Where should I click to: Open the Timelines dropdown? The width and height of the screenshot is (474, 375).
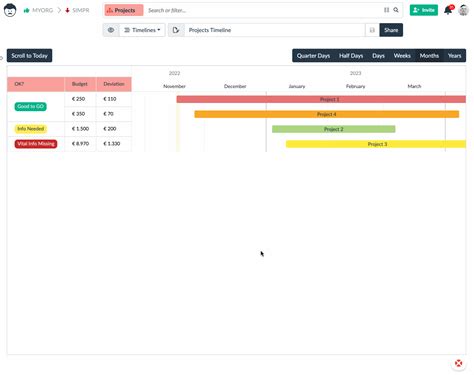(142, 30)
